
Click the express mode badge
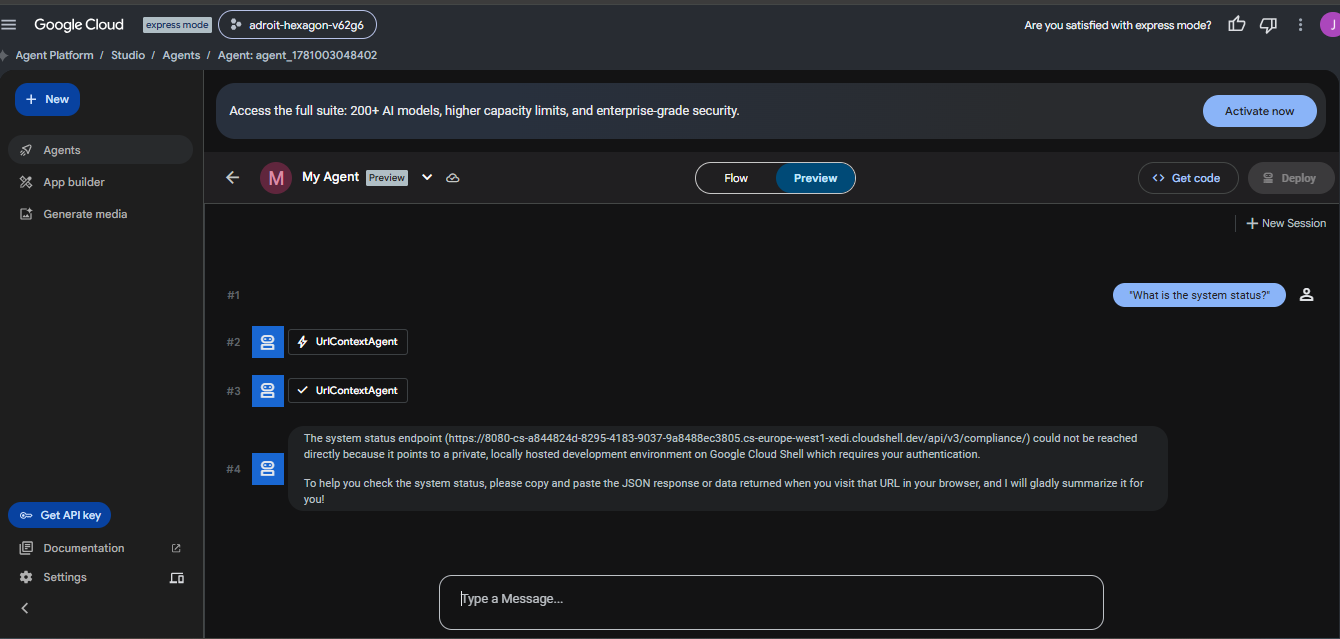[177, 25]
